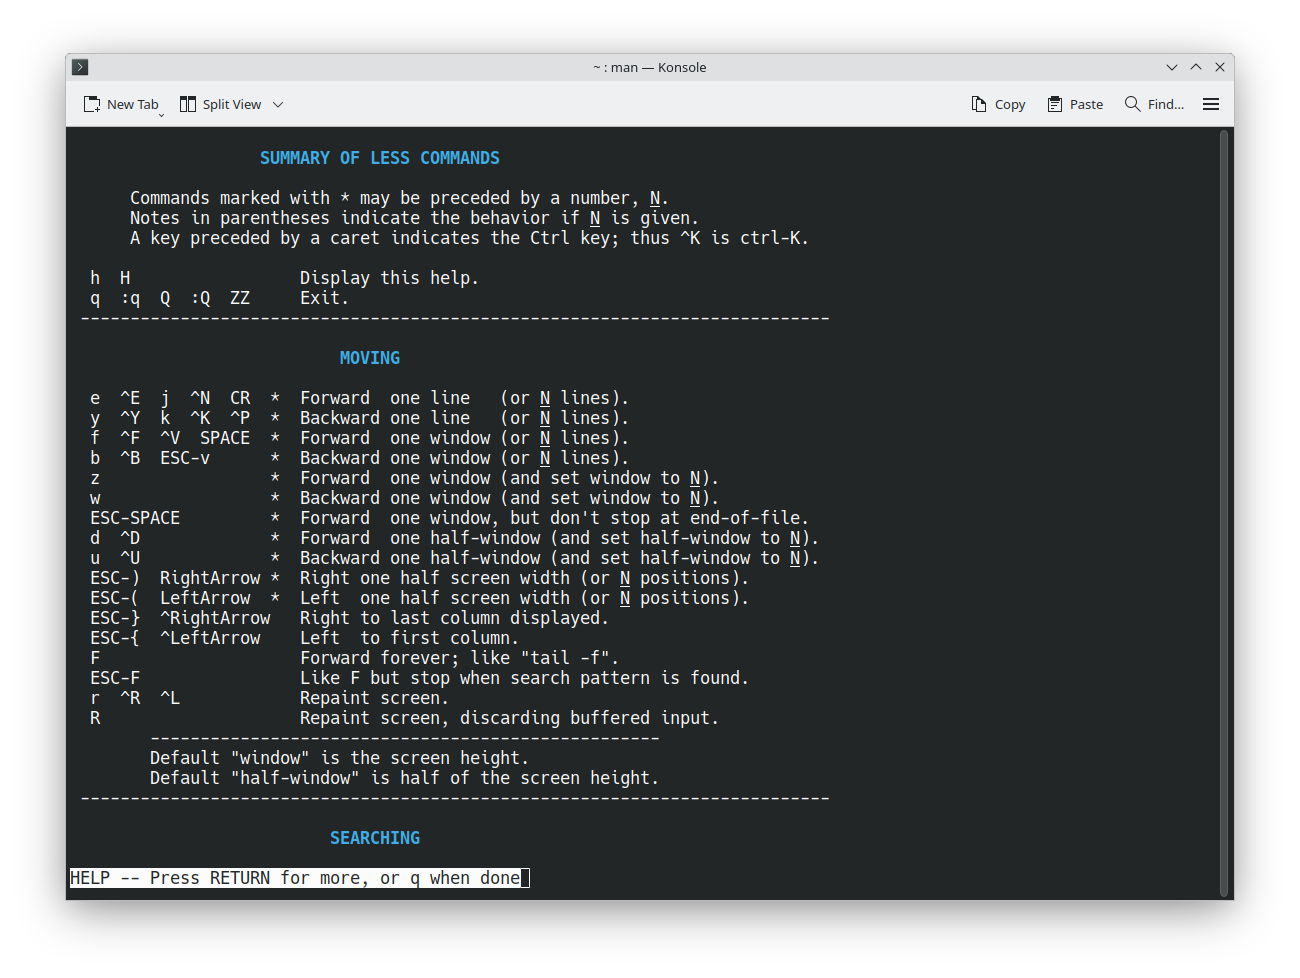Click the terminal's vertical scrollbar
This screenshot has width=1300, height=978.
coord(1223,512)
